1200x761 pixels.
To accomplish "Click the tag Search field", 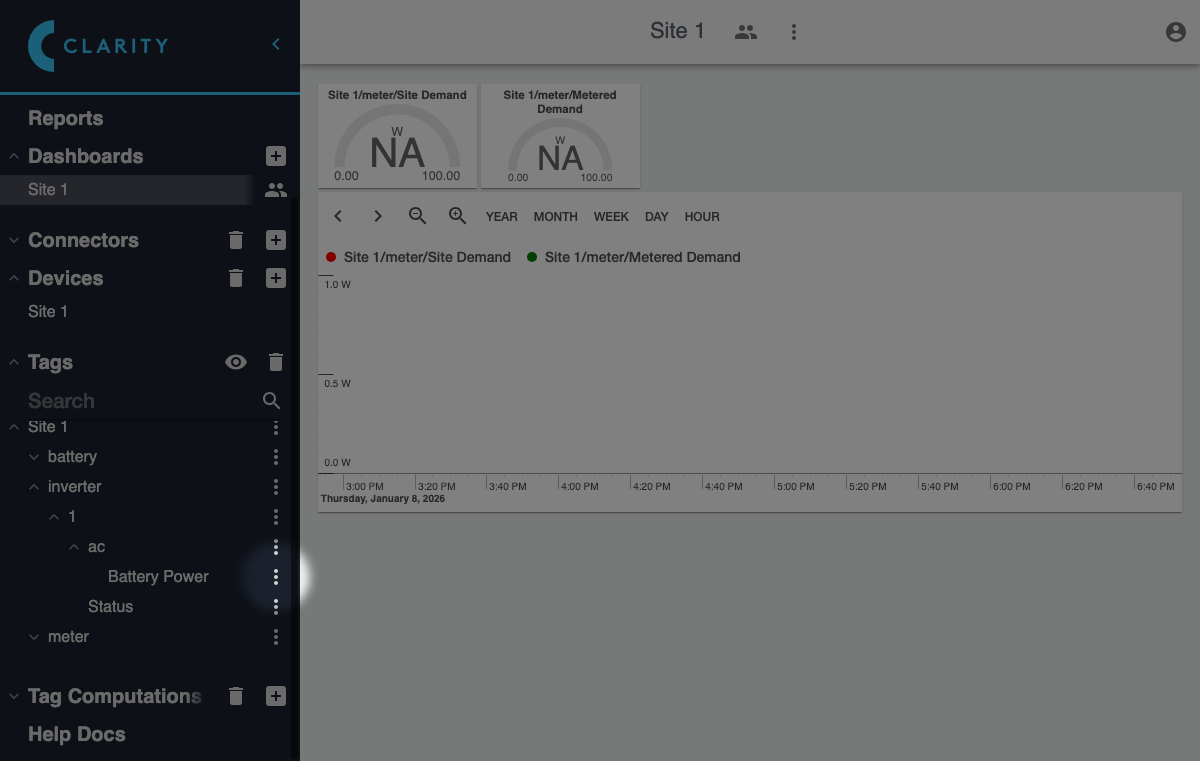I will (x=140, y=401).
